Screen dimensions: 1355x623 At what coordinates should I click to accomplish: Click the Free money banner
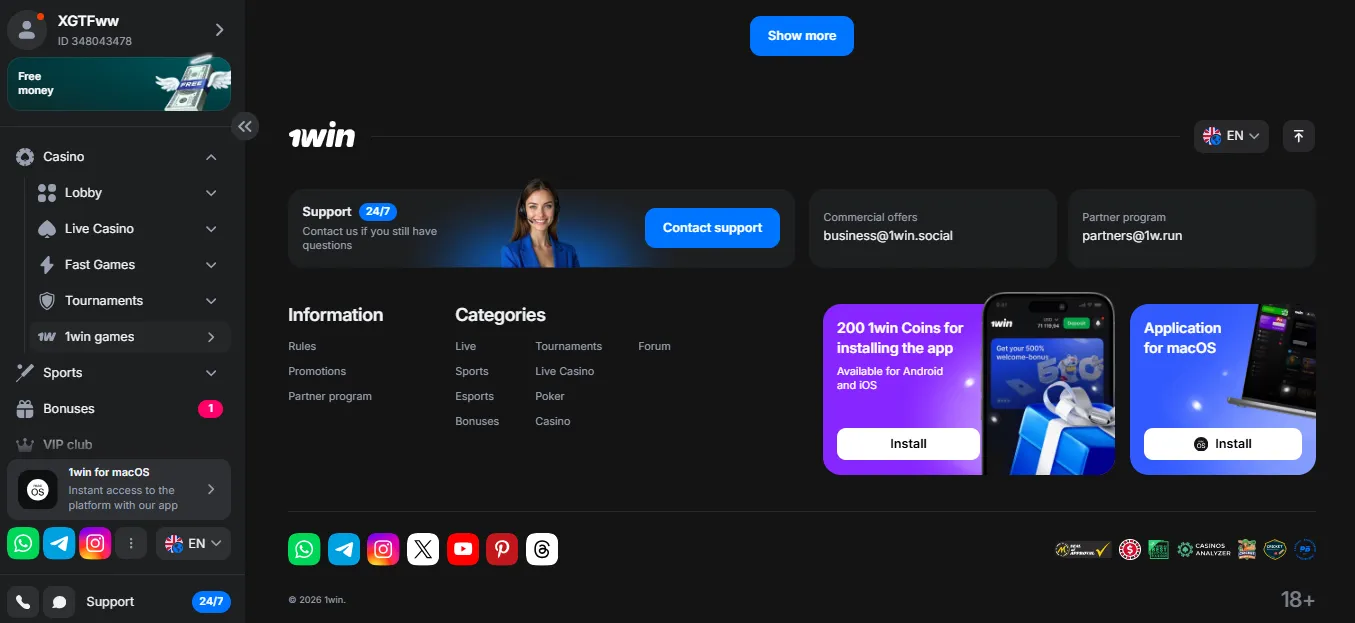119,84
